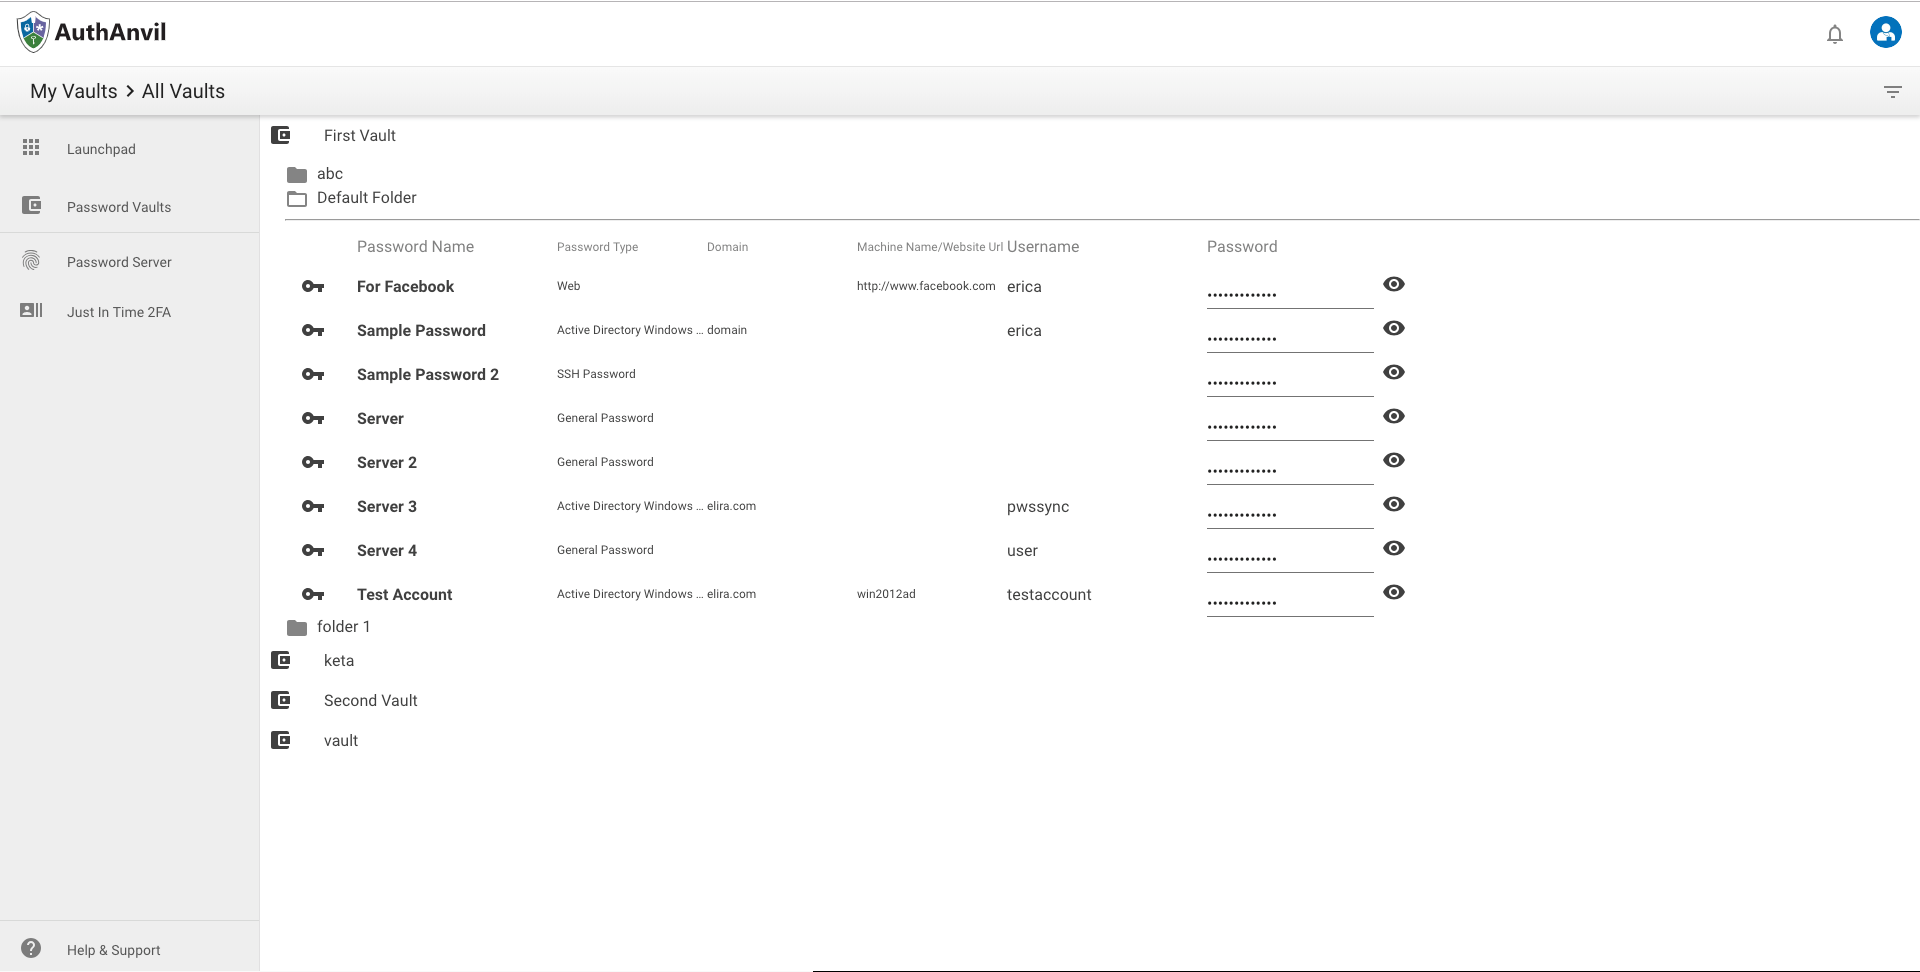Click key icon beside Test Account
Screen dimensions: 1920x972
click(313, 595)
